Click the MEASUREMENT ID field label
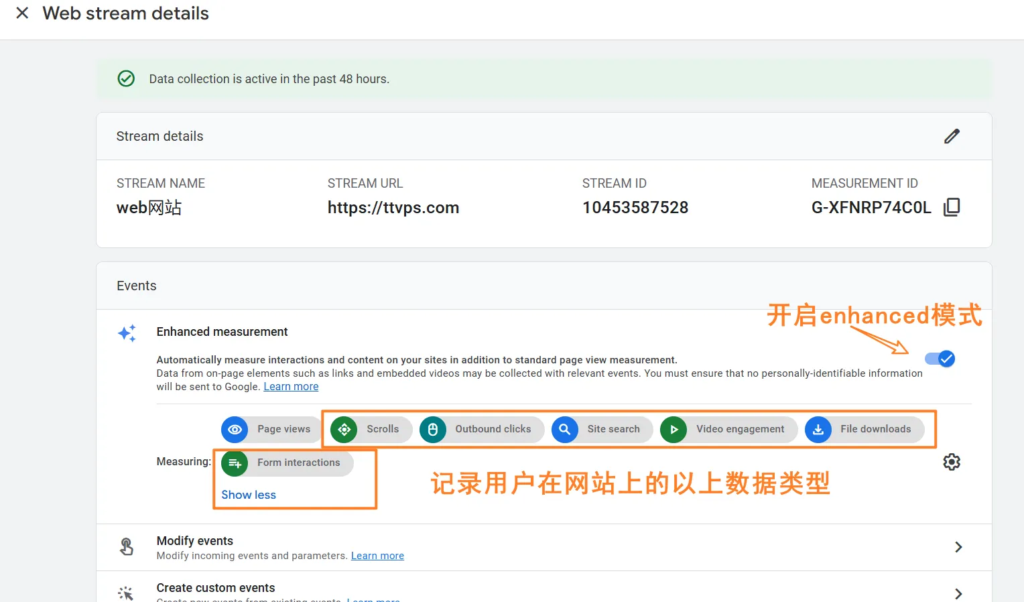The image size is (1024, 602). click(864, 183)
